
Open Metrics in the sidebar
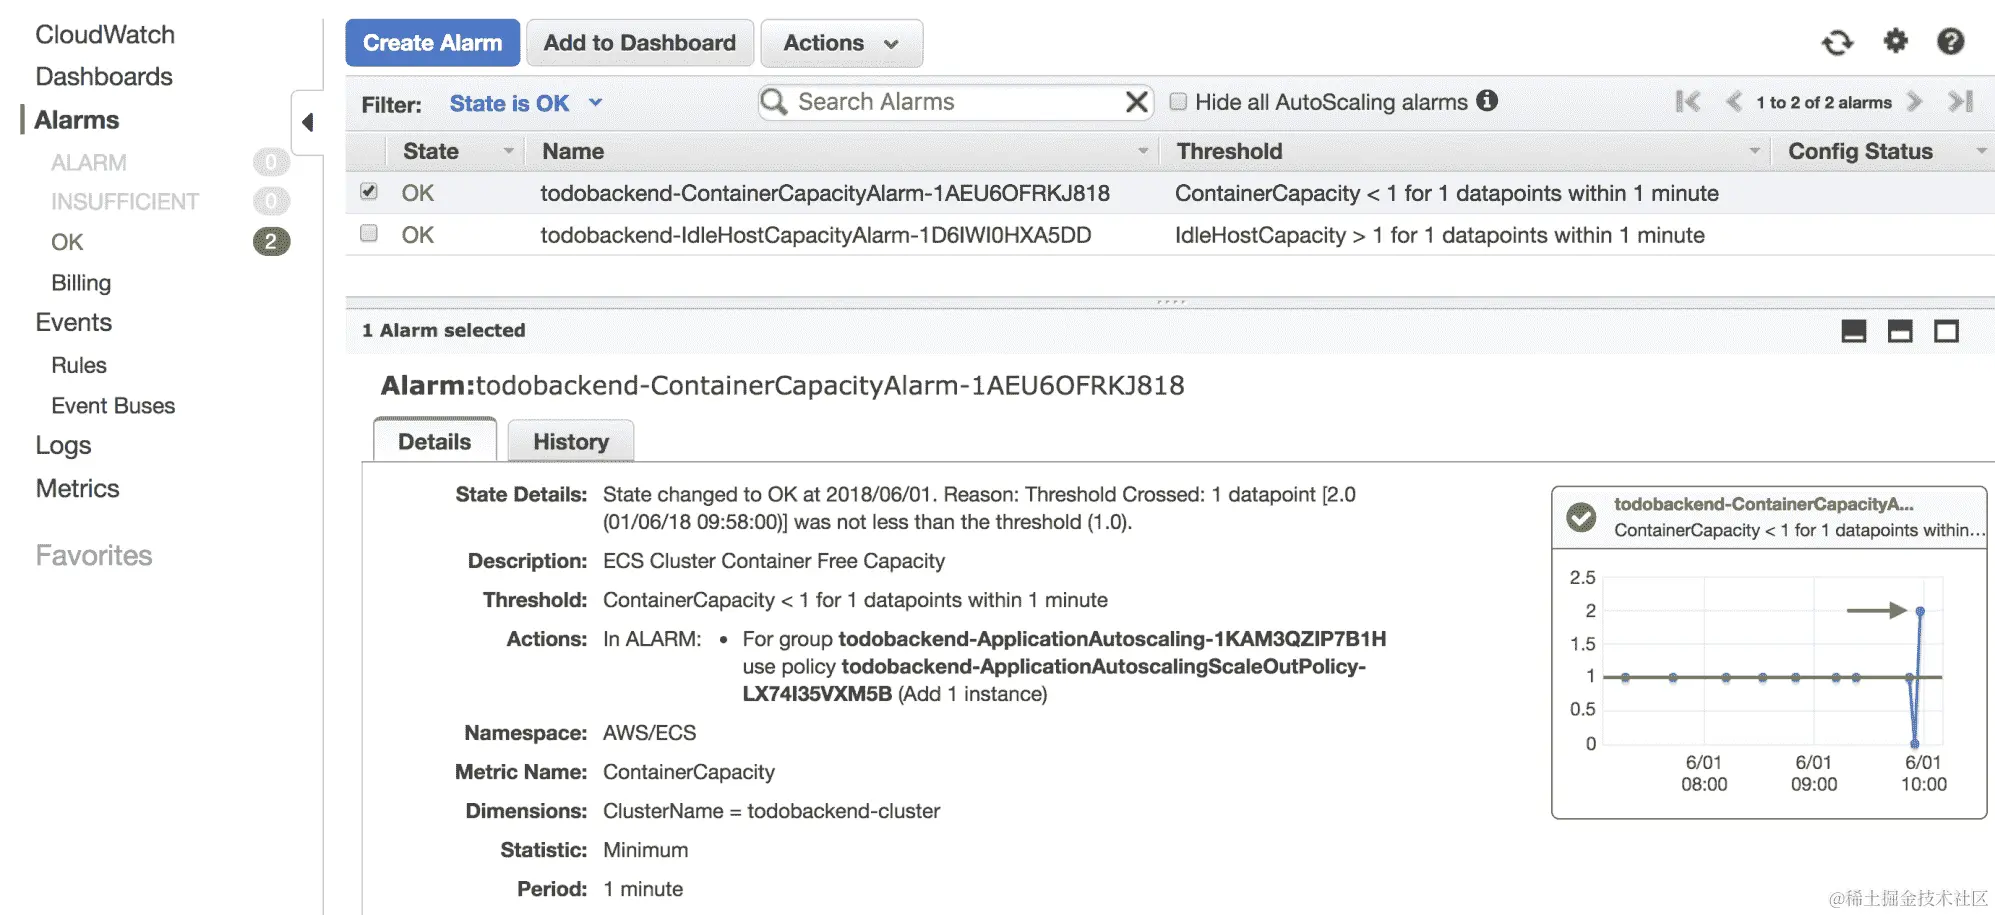pos(77,488)
